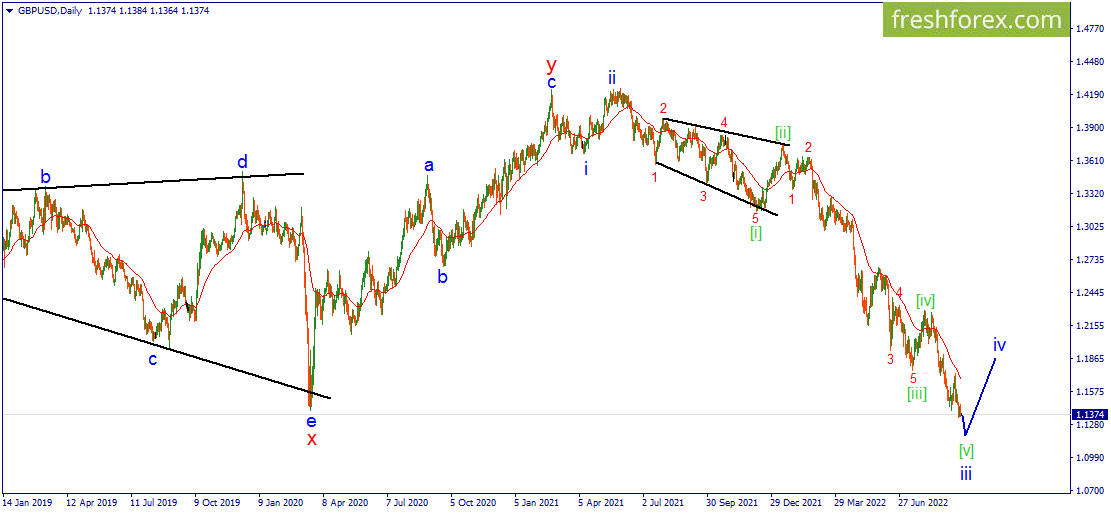This screenshot has width=1111, height=514.
Task: Click the GBPUSD,Daily chart title
Action: coord(49,11)
